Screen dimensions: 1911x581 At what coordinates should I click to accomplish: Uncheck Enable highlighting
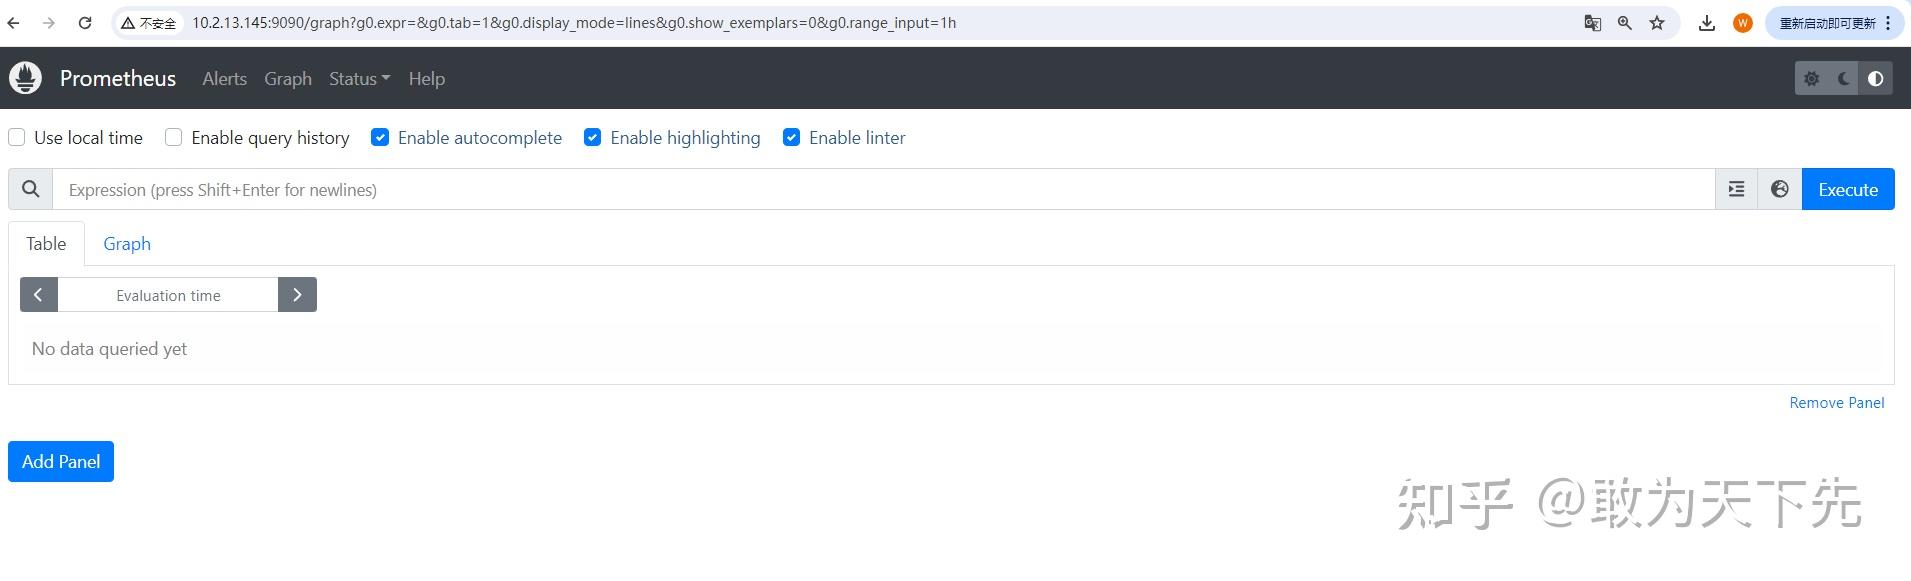pos(593,137)
